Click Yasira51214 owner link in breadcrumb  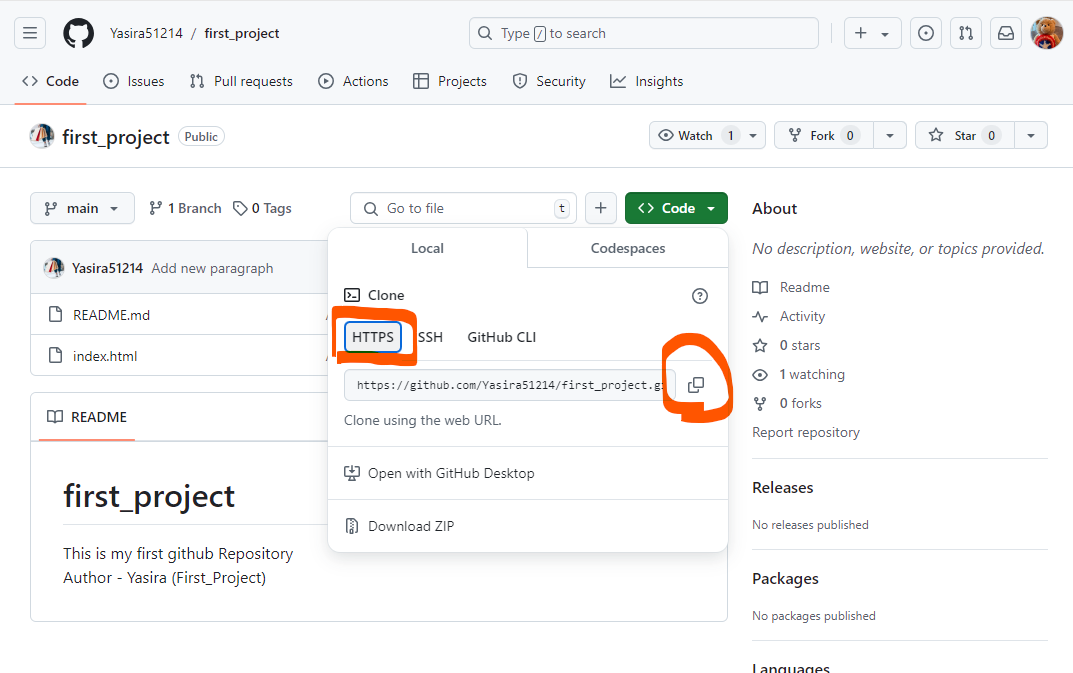click(x=146, y=33)
